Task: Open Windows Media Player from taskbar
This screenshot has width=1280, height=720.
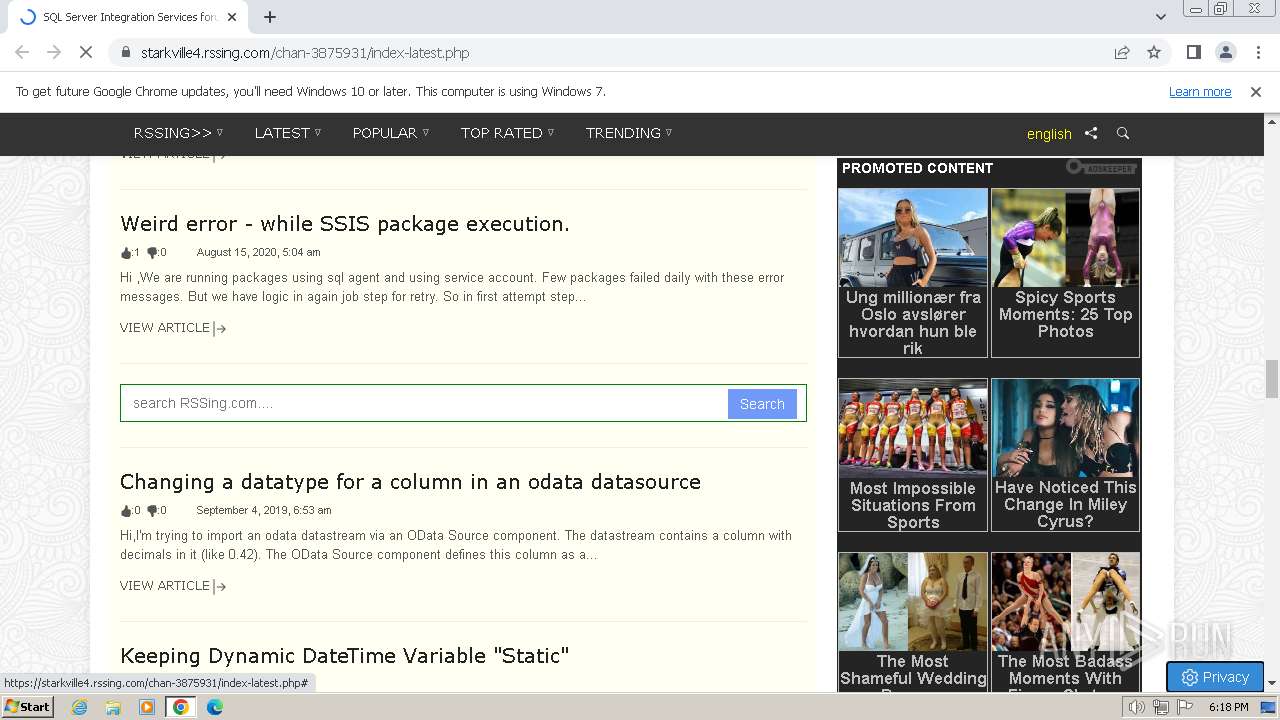Action: 147,707
